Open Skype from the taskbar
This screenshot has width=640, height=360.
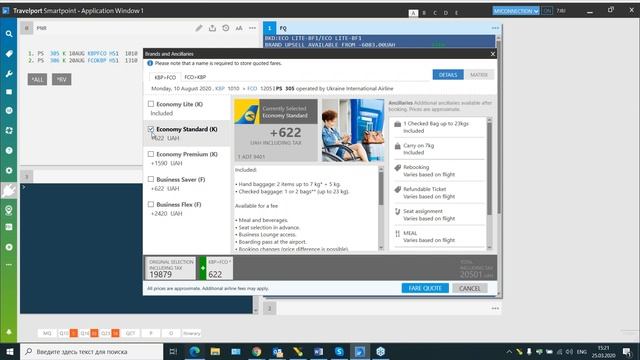[339, 351]
